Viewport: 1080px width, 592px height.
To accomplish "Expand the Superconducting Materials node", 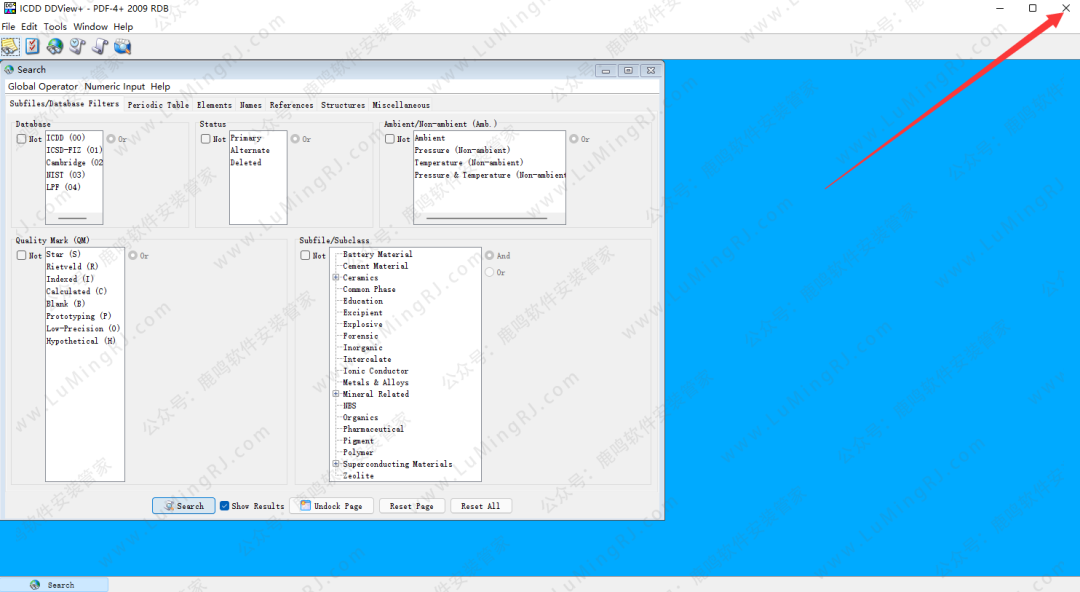I will [x=336, y=464].
